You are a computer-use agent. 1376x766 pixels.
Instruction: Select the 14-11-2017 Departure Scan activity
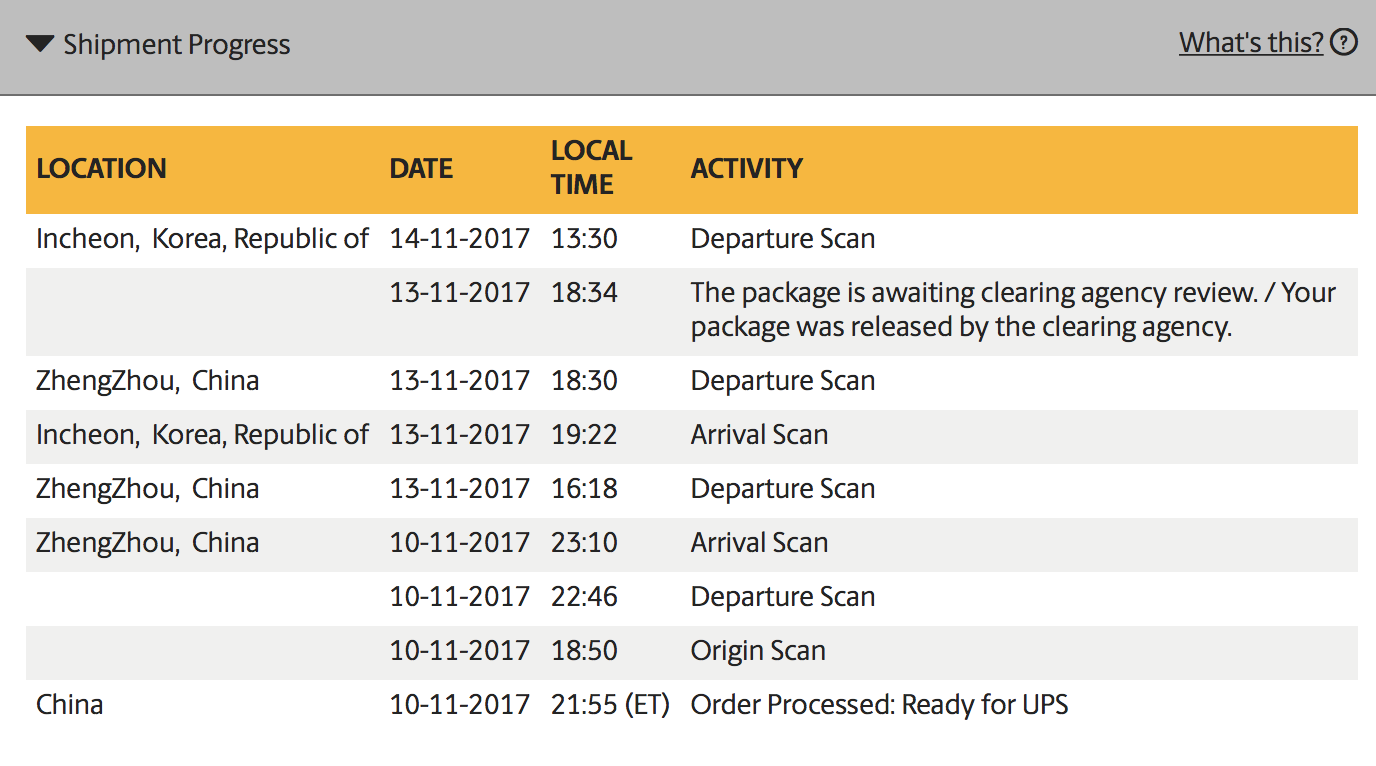pos(783,239)
